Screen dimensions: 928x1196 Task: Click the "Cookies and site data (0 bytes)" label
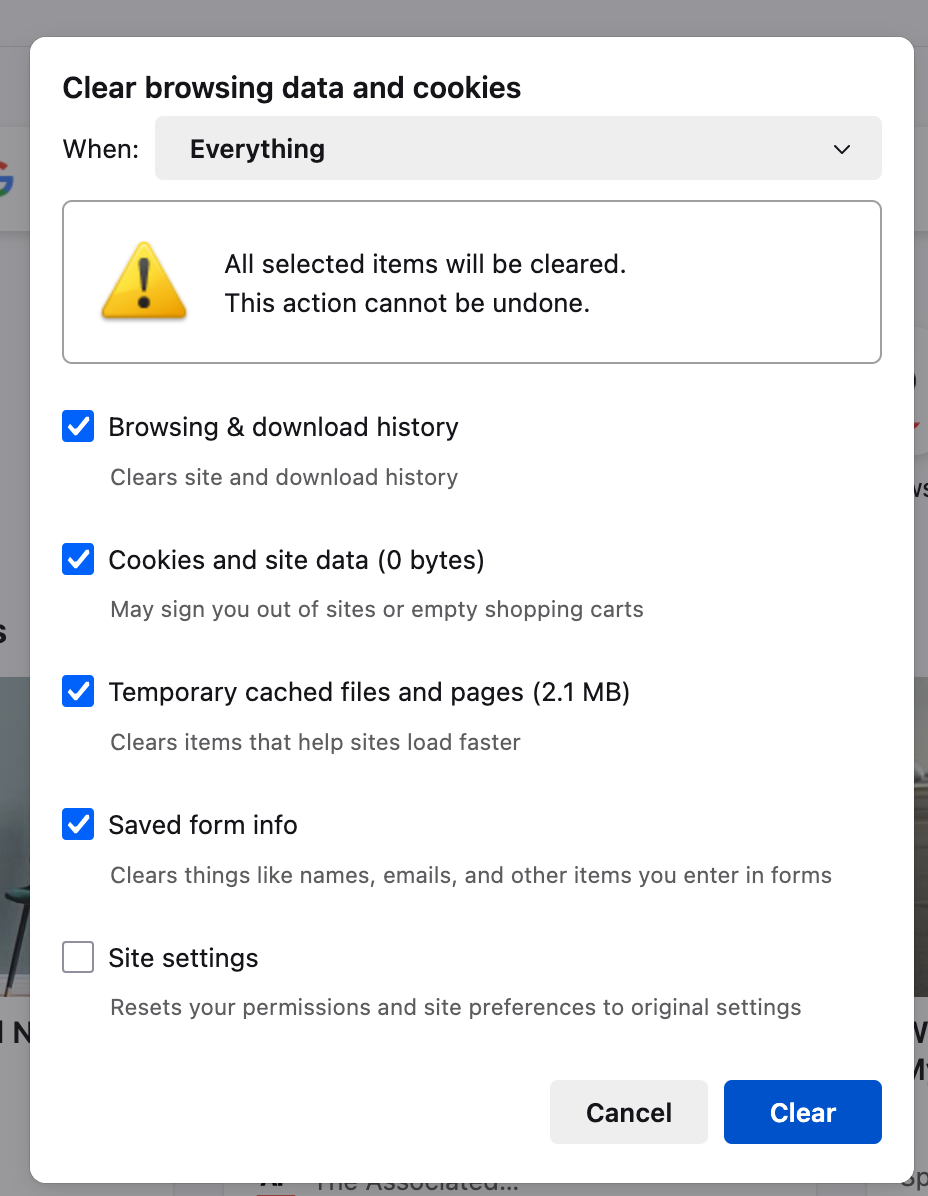[x=296, y=560]
